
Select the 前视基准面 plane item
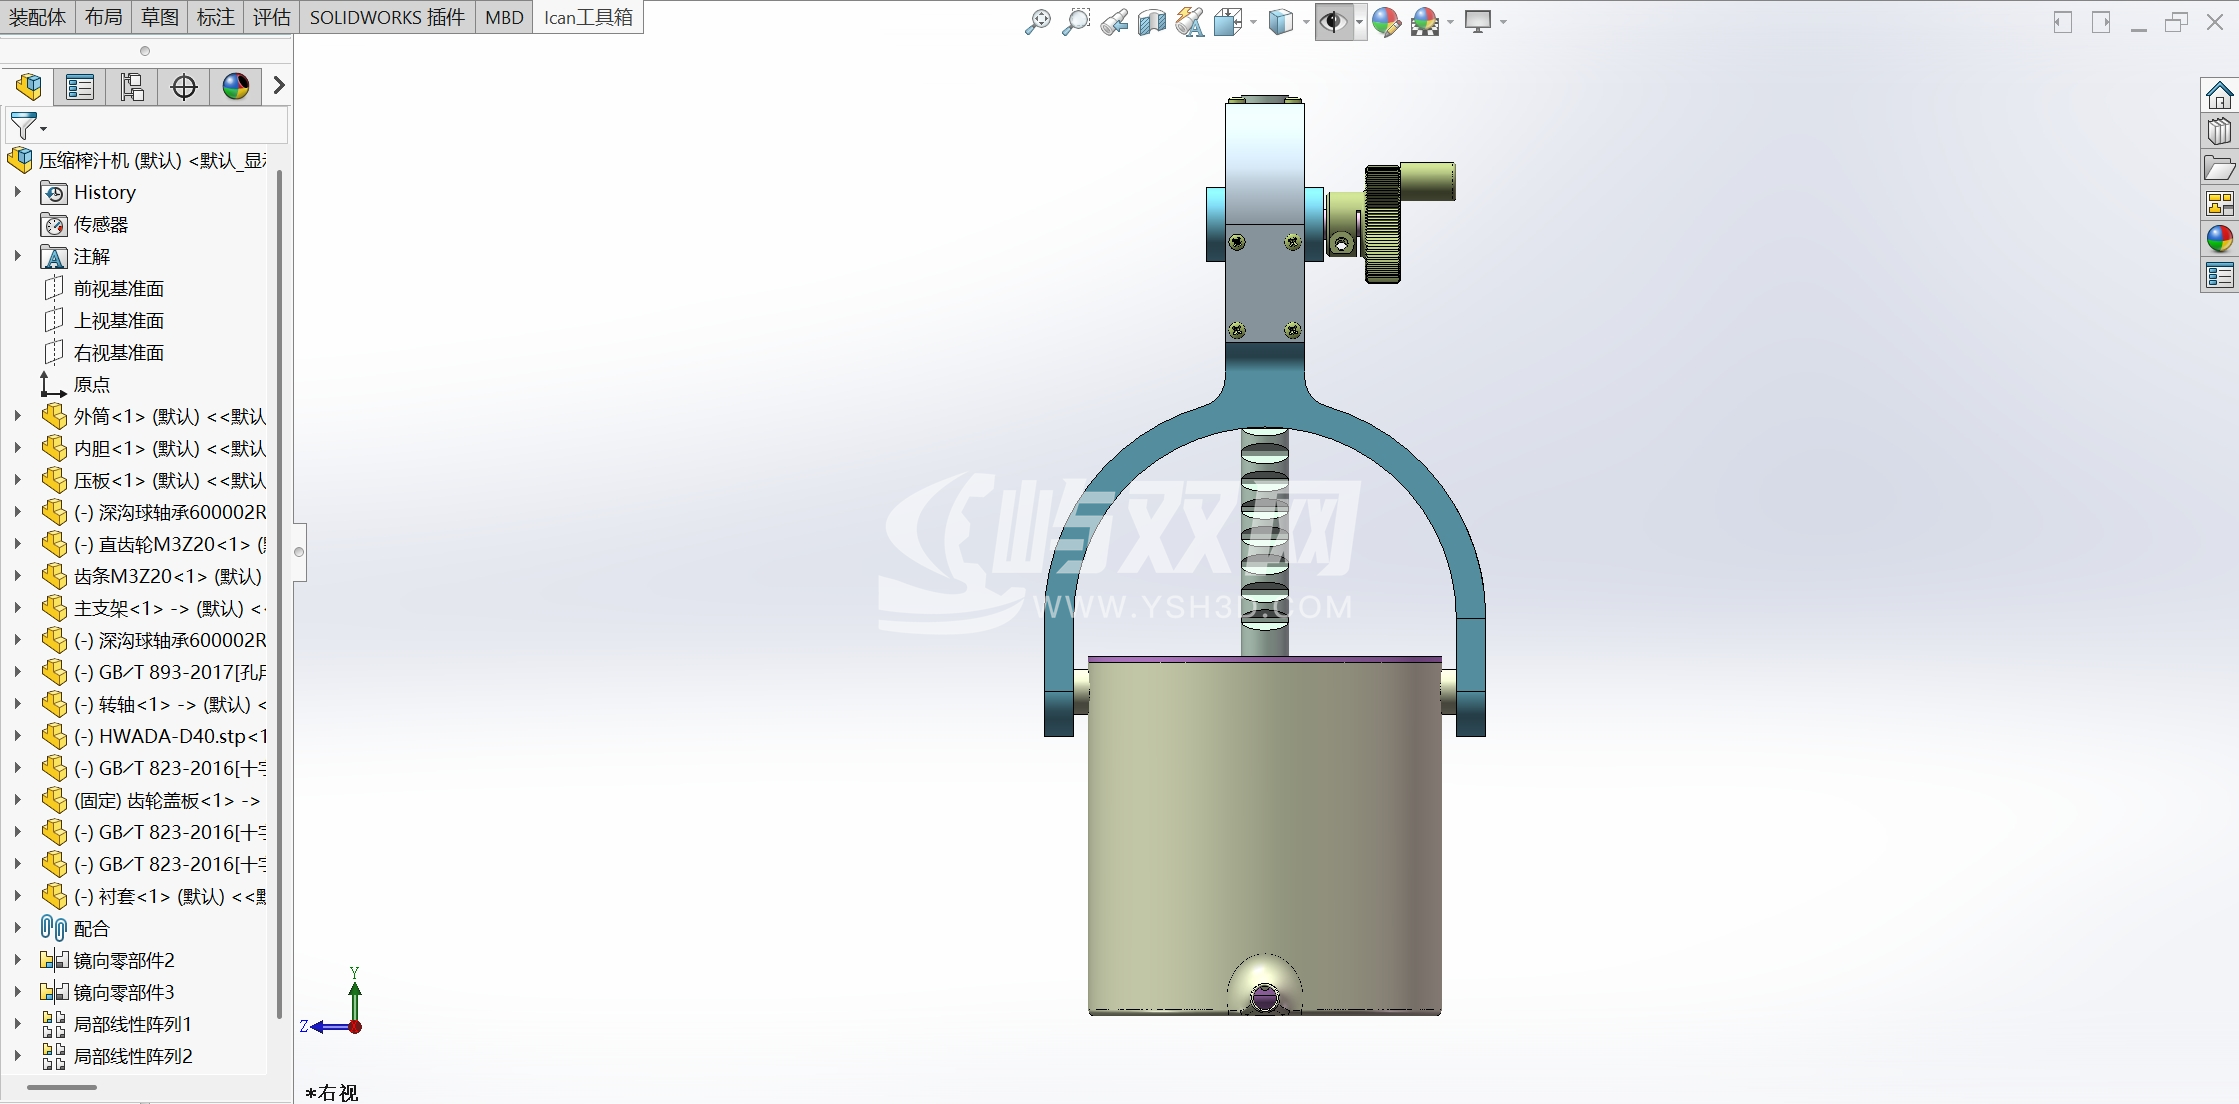coord(118,289)
